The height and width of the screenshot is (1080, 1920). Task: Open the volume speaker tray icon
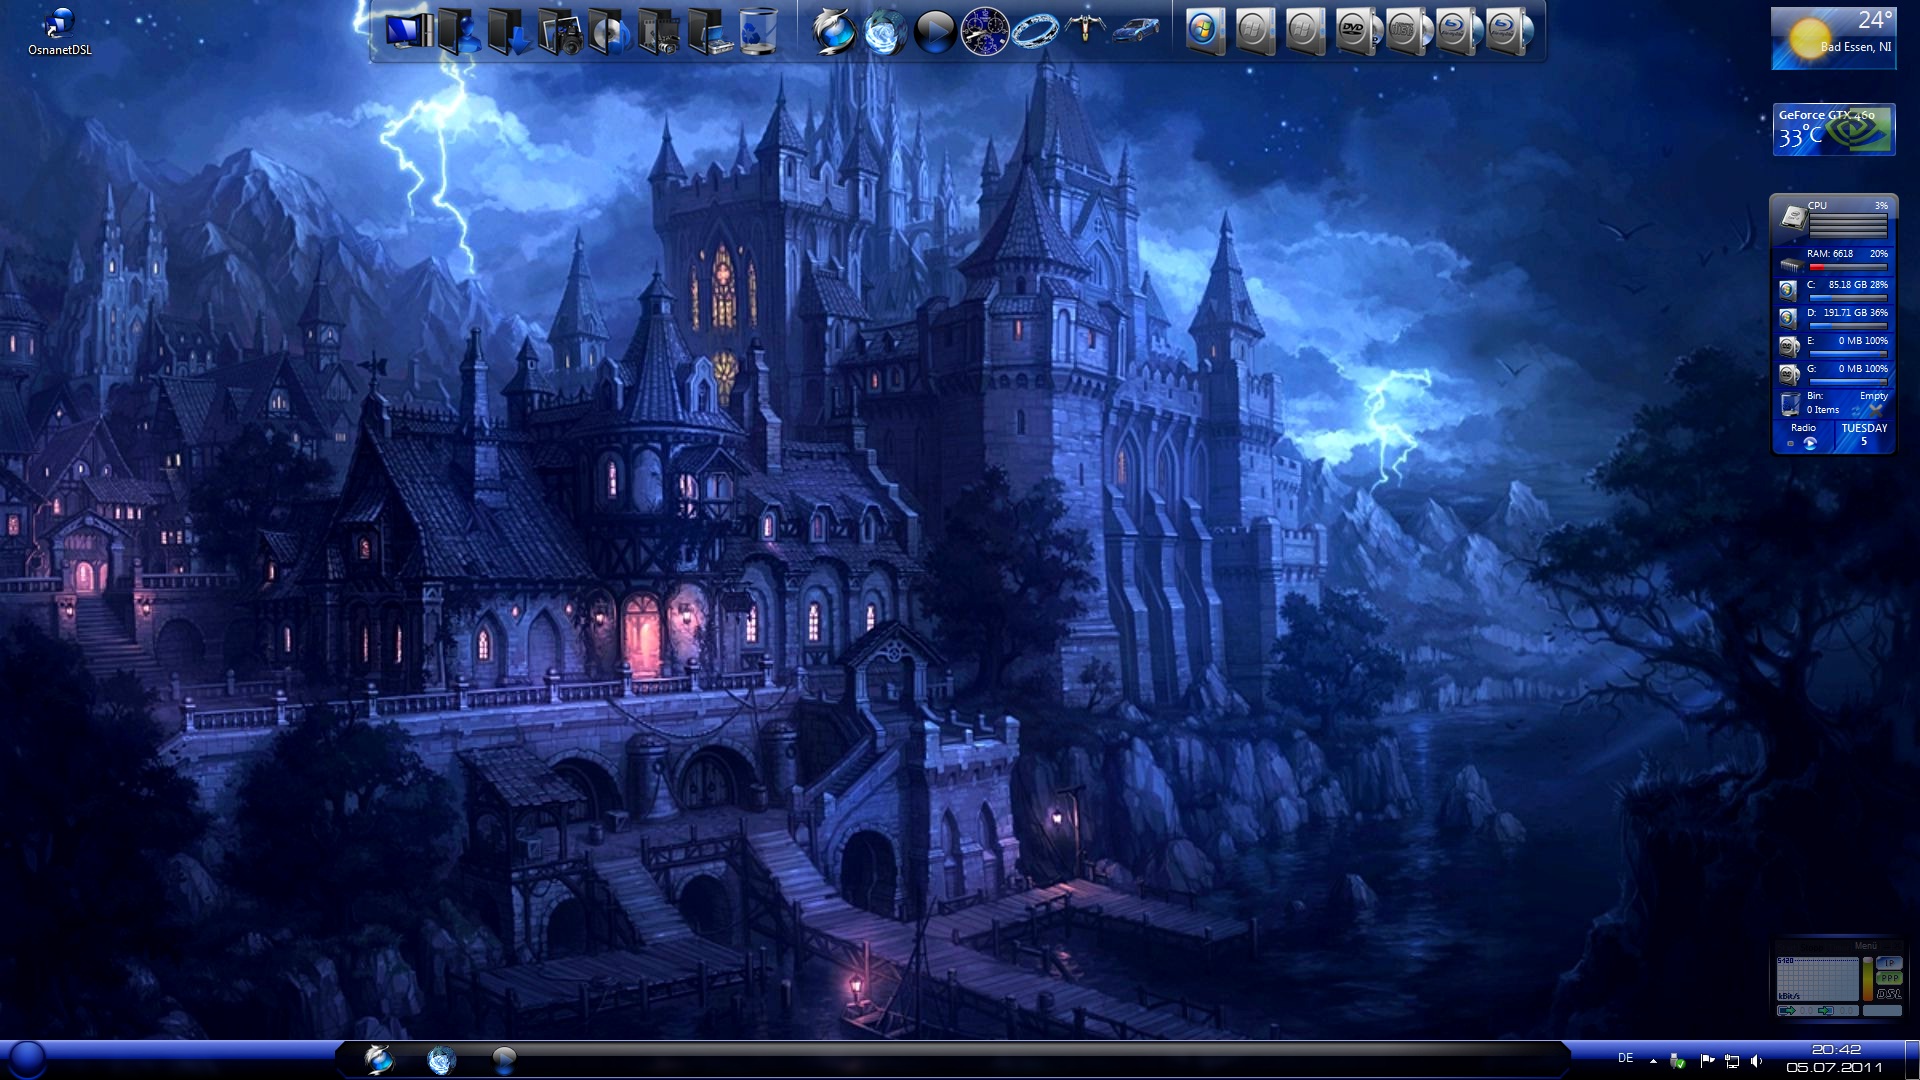coord(1757,1061)
